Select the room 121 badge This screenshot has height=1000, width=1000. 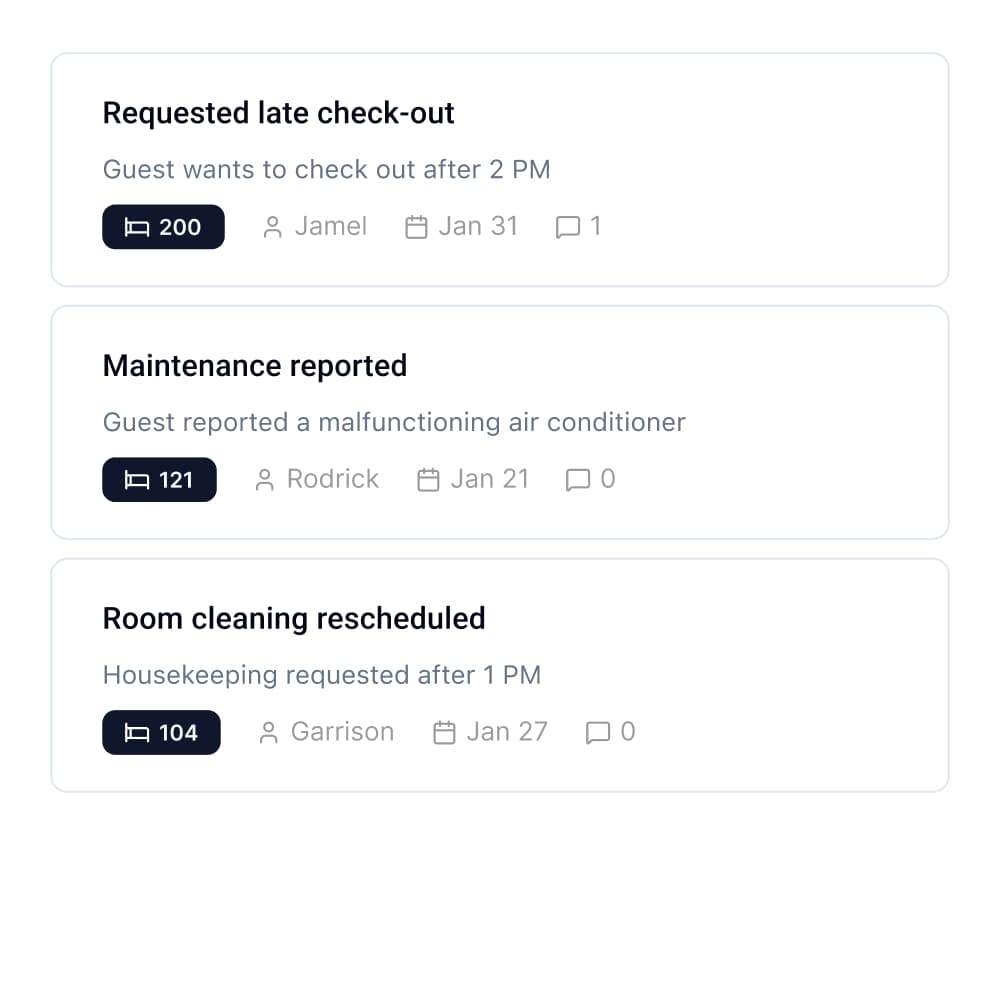click(159, 479)
